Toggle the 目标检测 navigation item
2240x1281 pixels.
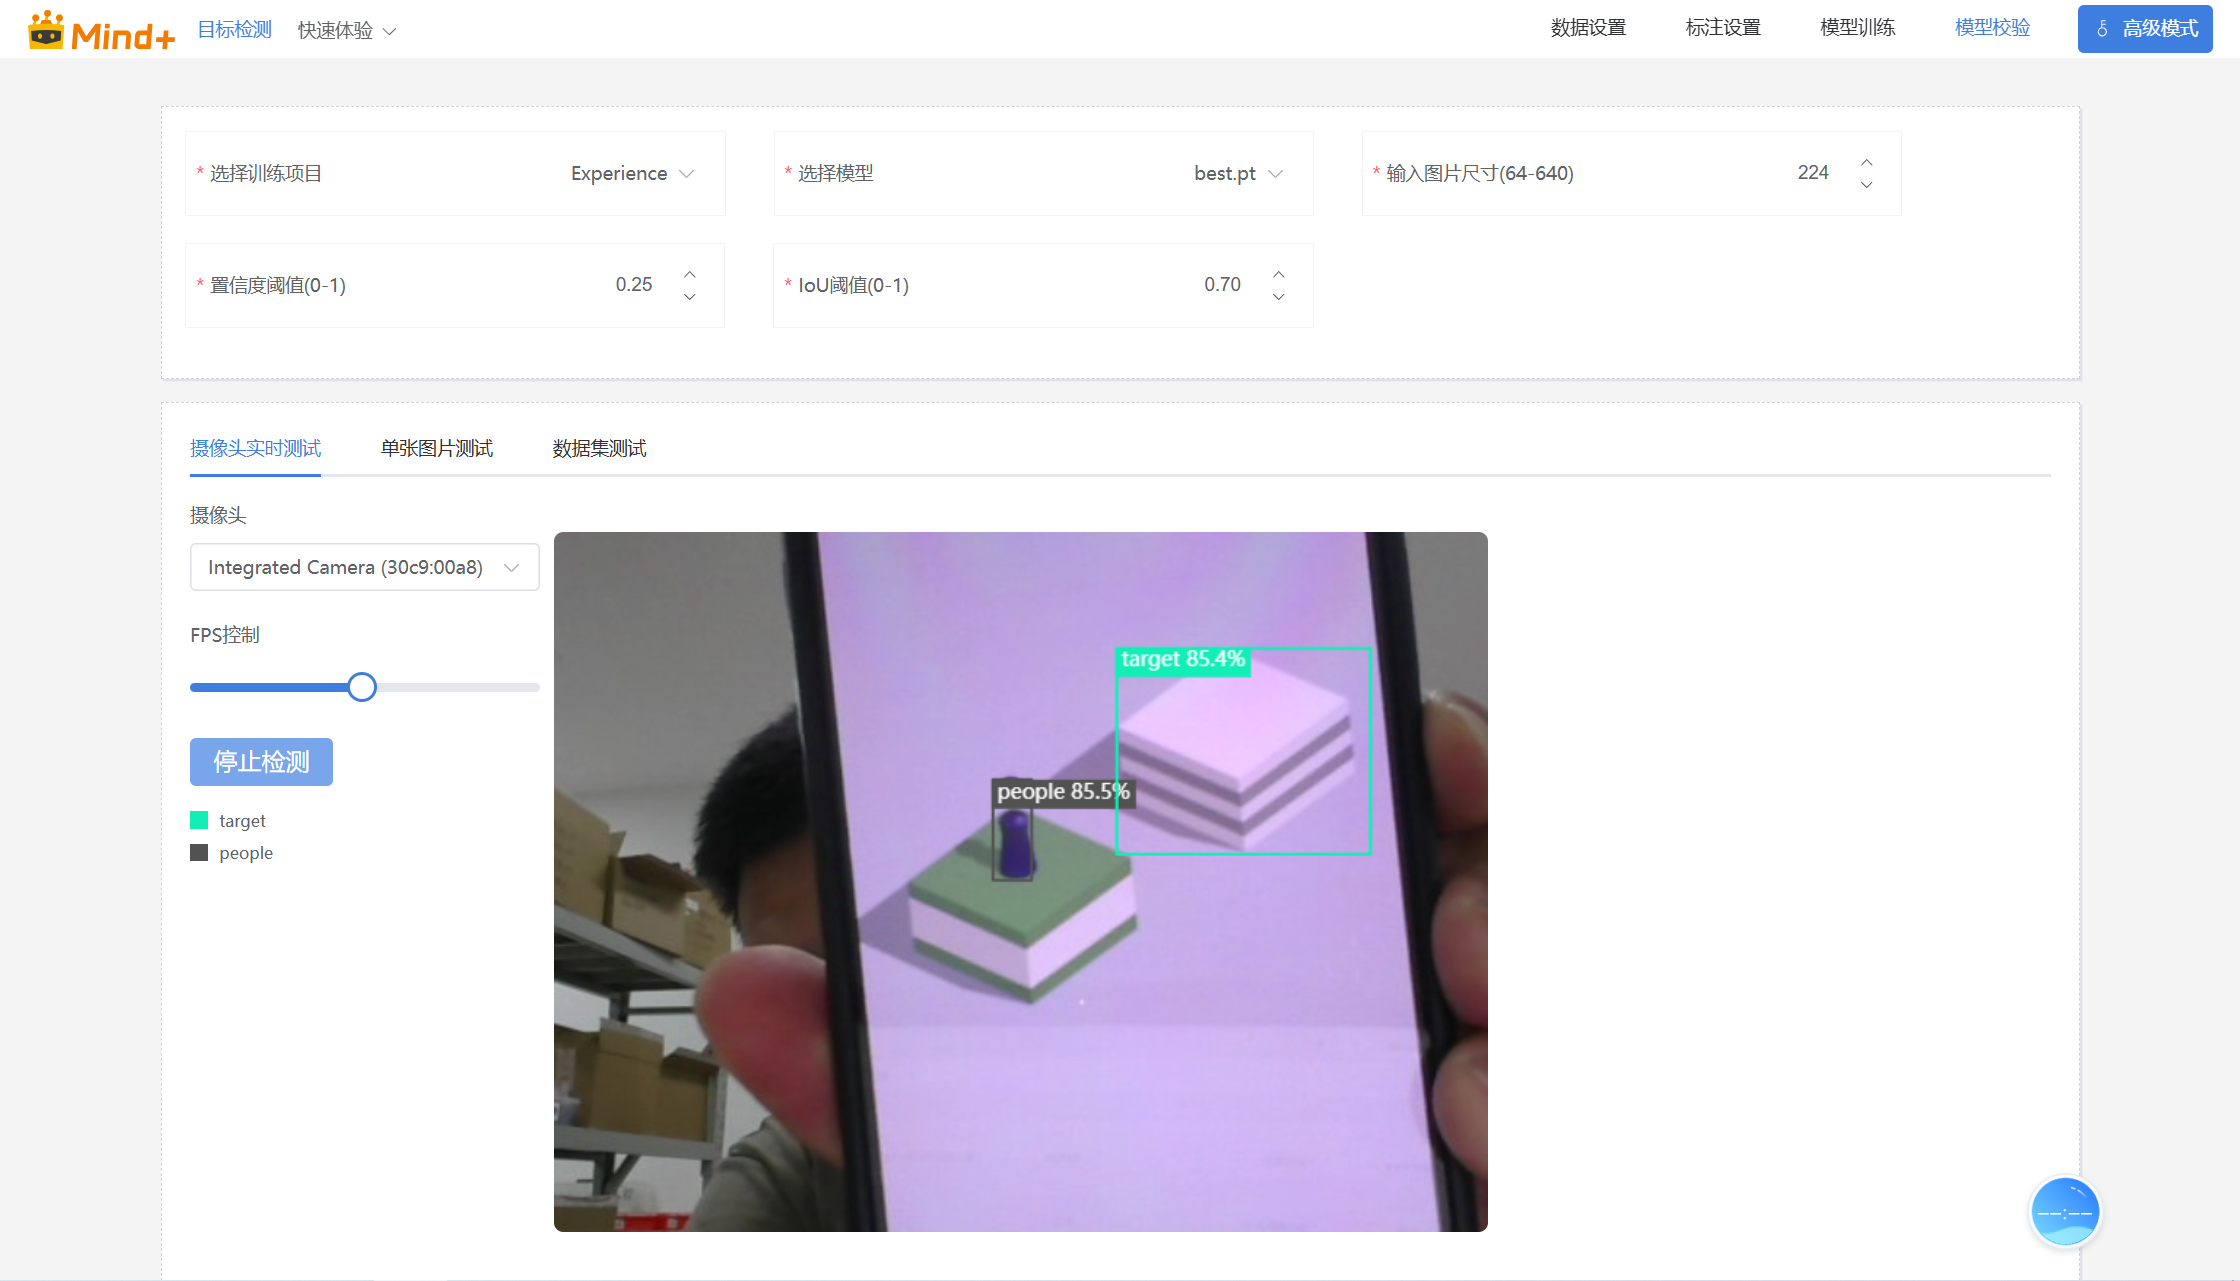(x=234, y=29)
